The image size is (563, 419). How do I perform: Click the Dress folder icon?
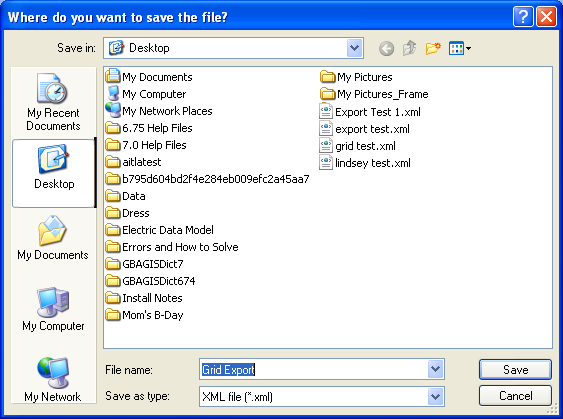113,213
